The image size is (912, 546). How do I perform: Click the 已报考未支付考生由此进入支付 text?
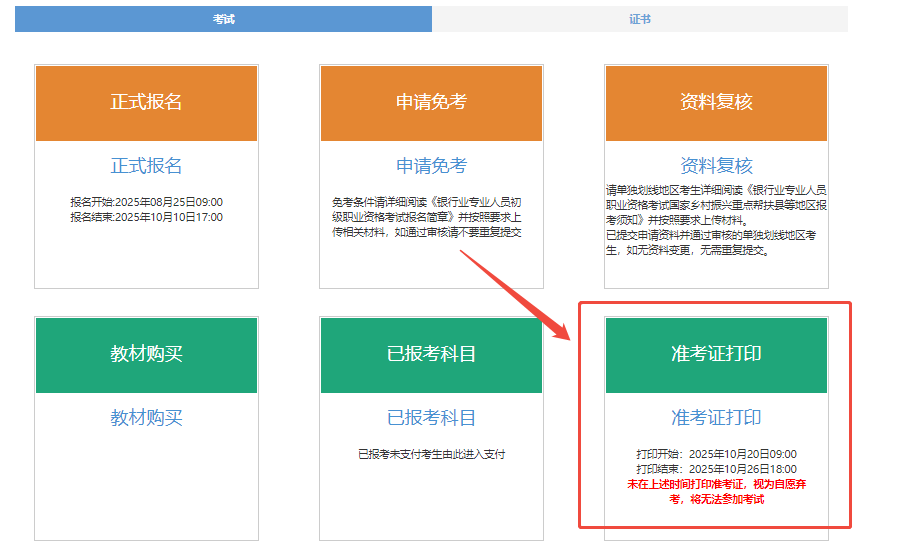point(431,454)
